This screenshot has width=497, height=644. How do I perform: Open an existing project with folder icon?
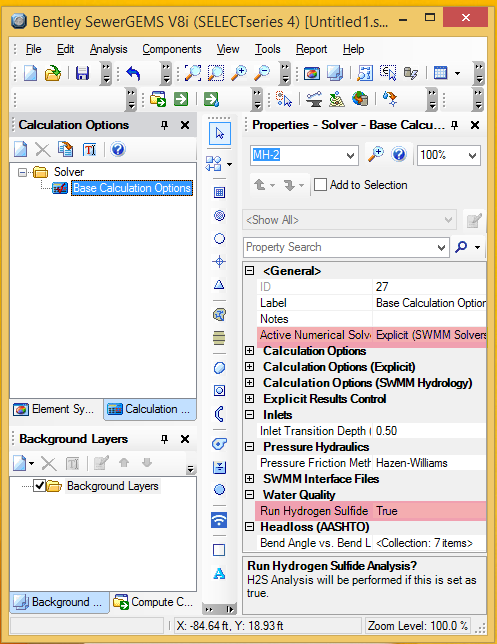(53, 74)
